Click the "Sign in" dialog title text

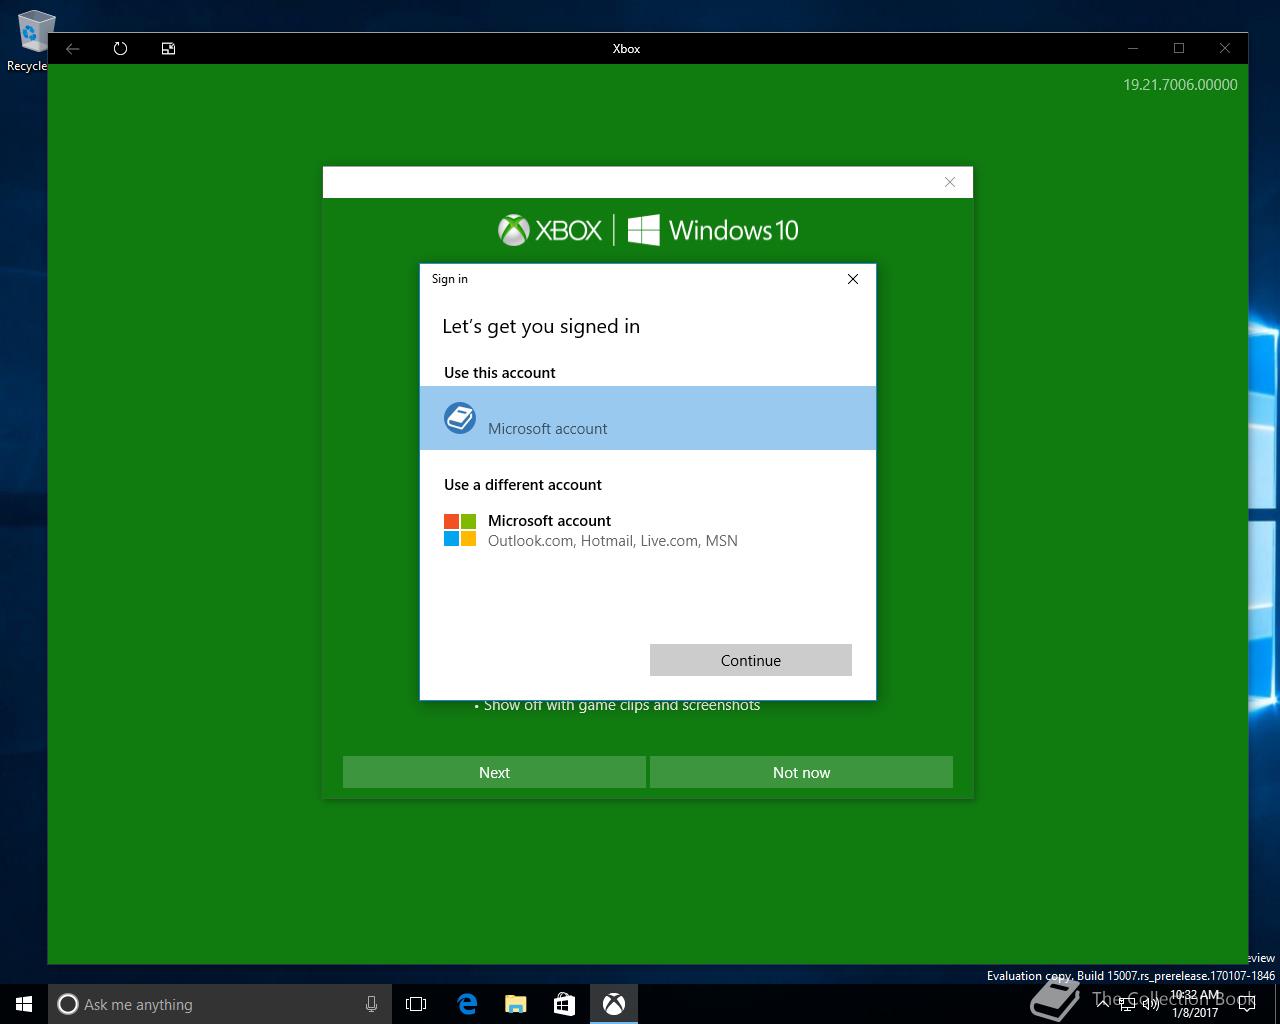(450, 279)
